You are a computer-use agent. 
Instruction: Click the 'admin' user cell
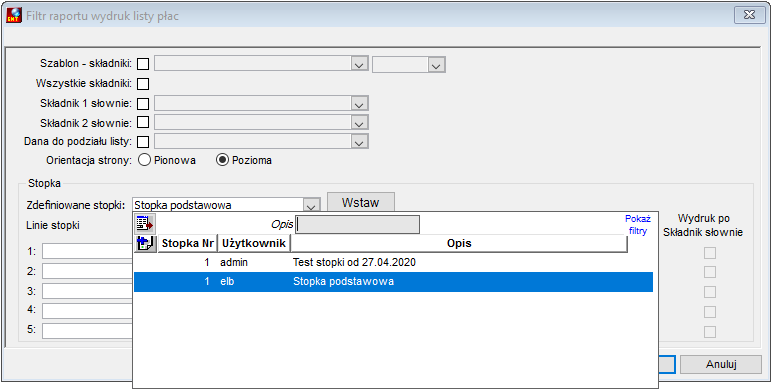[234, 263]
